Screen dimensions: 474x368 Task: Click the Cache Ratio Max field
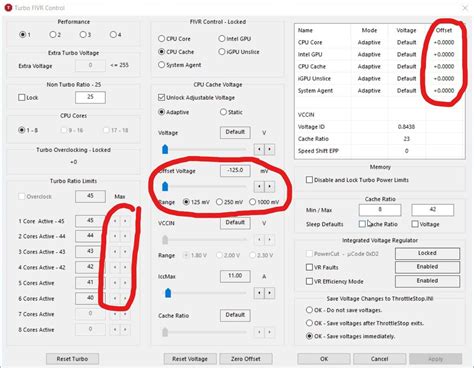[x=433, y=210]
